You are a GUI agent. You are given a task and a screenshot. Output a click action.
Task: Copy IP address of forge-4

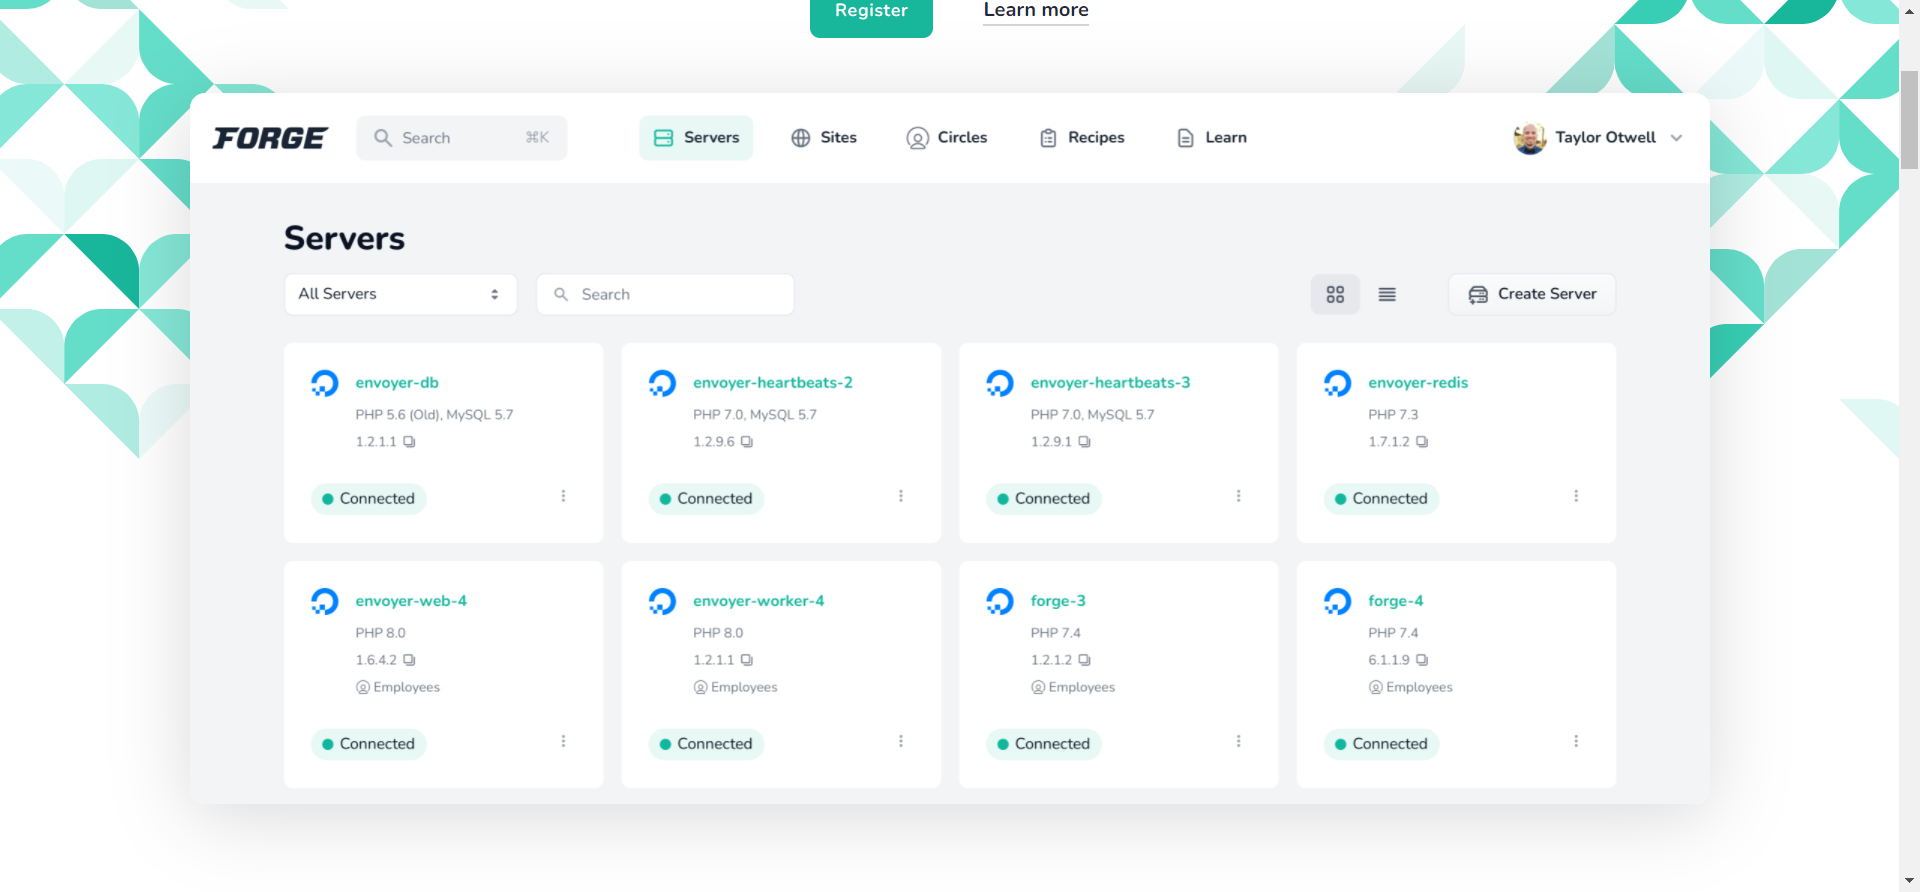1422,660
